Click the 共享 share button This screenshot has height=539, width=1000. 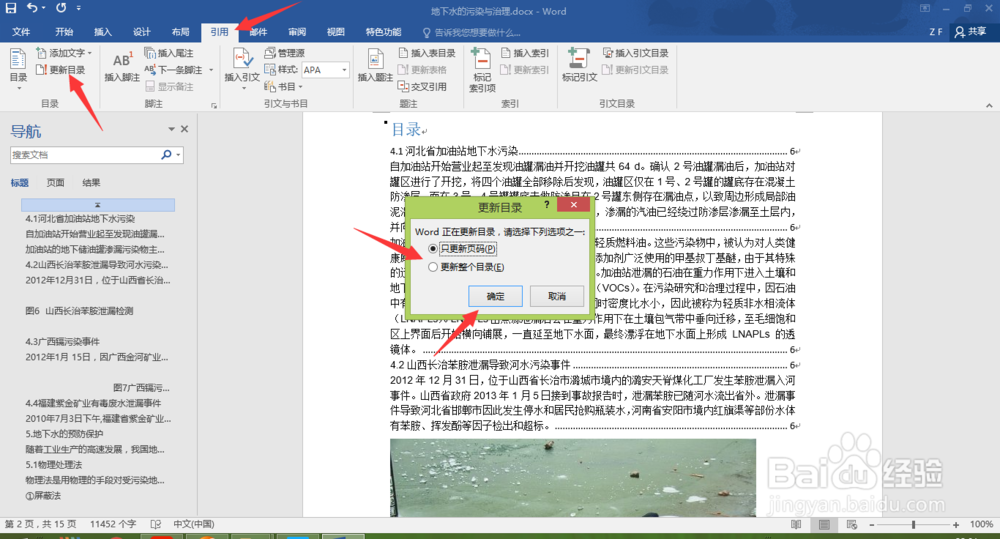971,32
